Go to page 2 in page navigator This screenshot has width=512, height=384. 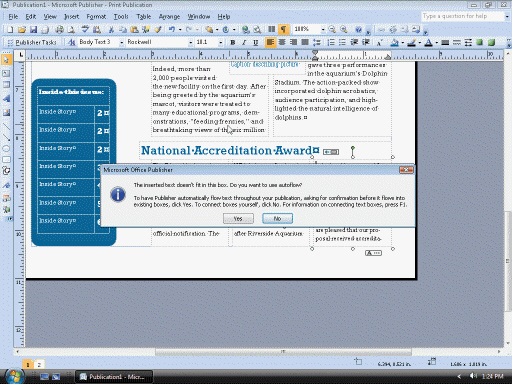(39, 365)
